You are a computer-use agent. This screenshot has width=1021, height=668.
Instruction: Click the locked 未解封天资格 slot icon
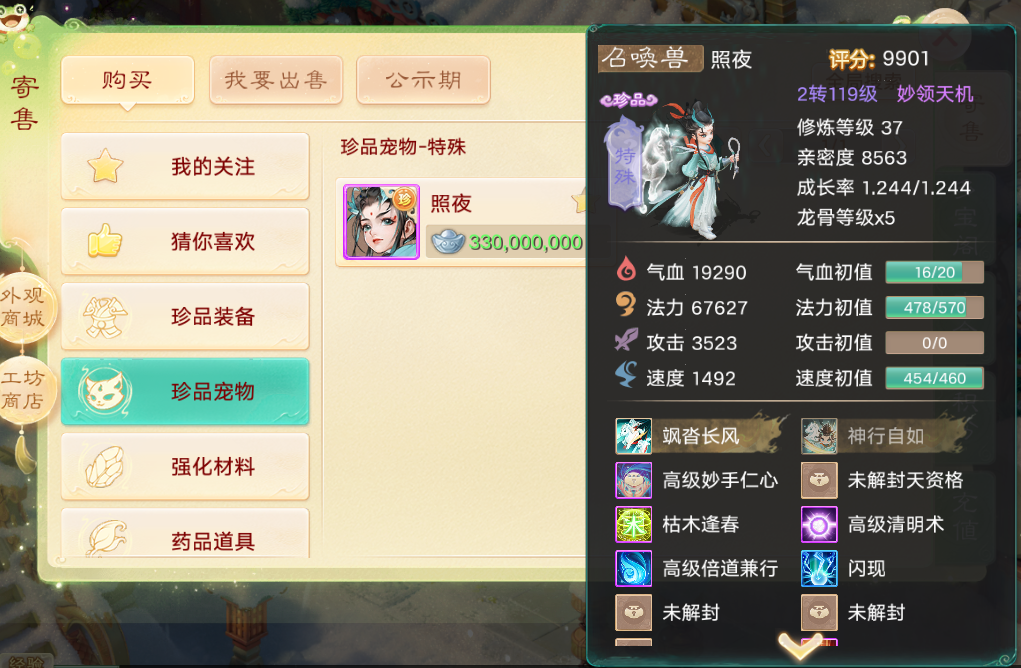click(818, 480)
